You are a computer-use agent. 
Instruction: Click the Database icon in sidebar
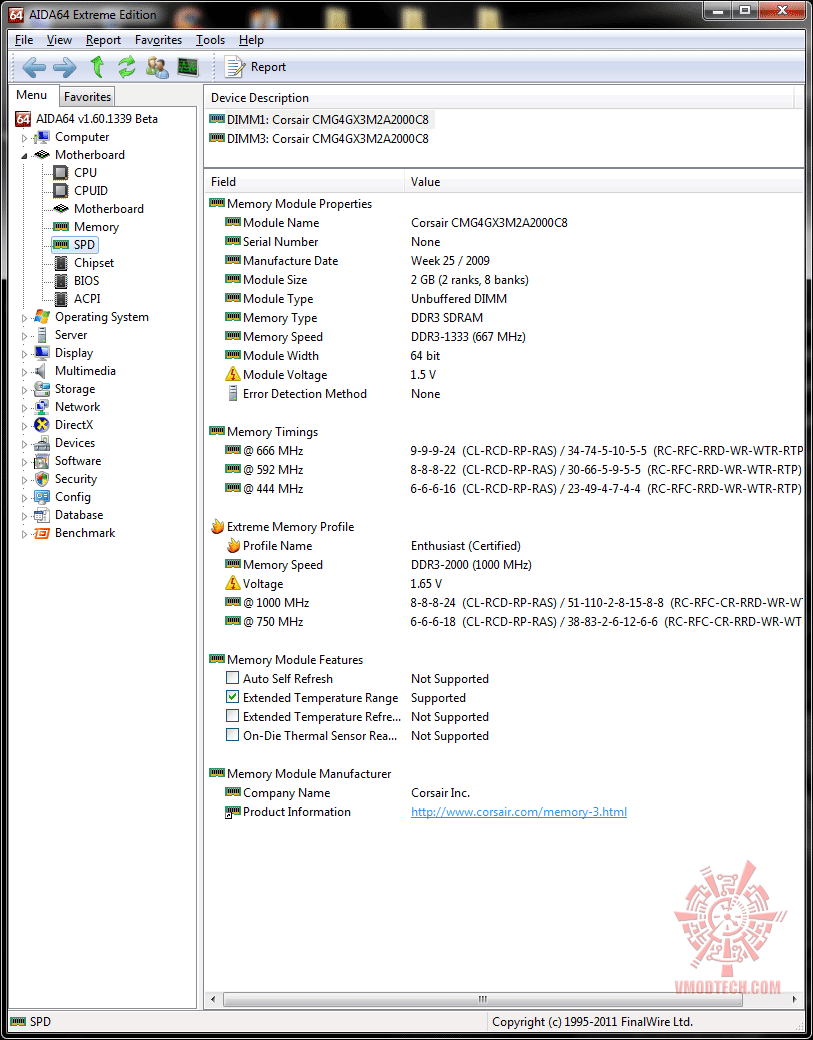click(x=42, y=515)
